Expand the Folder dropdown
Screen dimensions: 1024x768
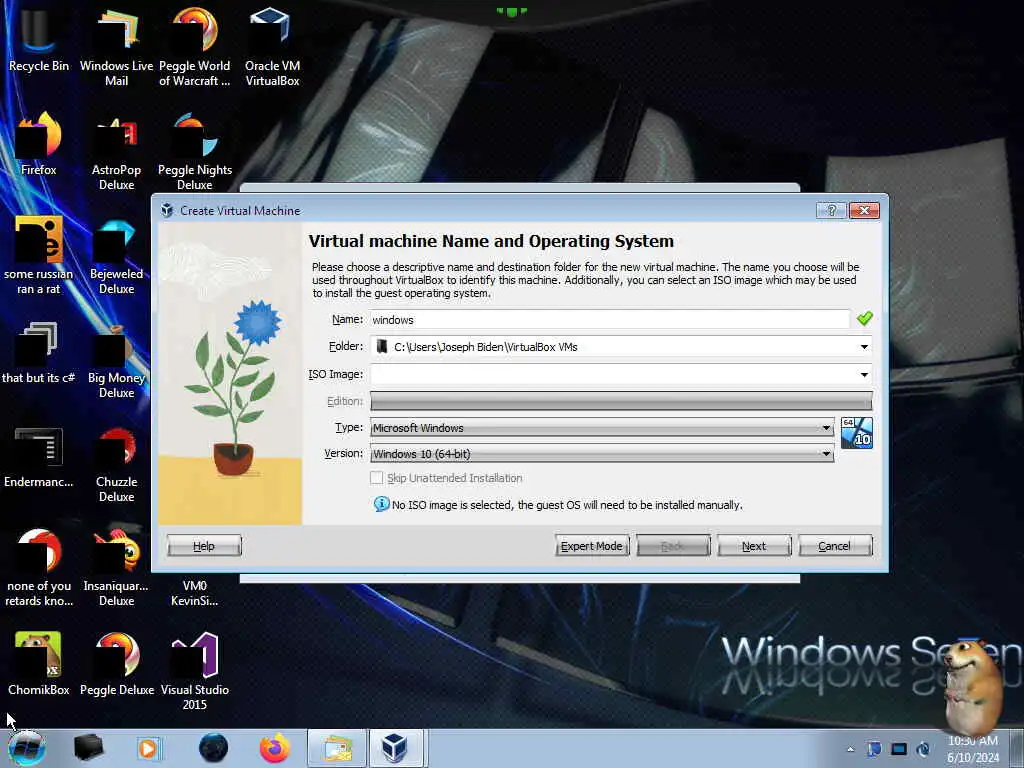tap(864, 347)
